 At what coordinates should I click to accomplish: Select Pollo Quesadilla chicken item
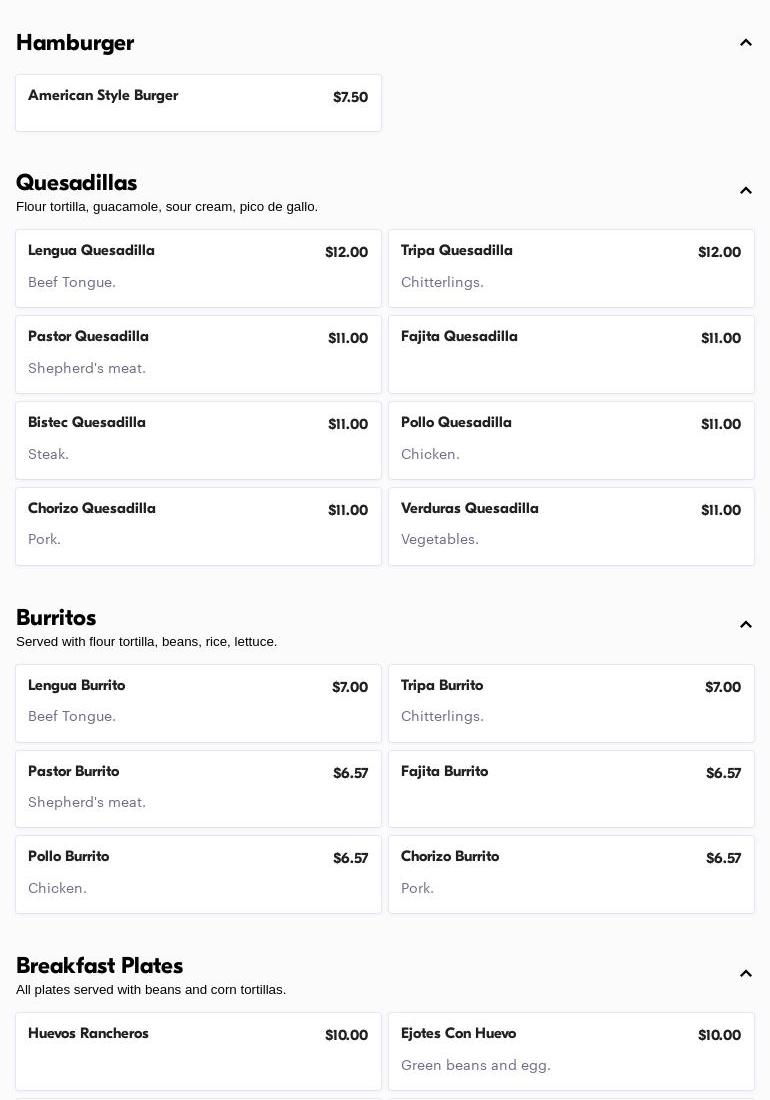pos(571,440)
